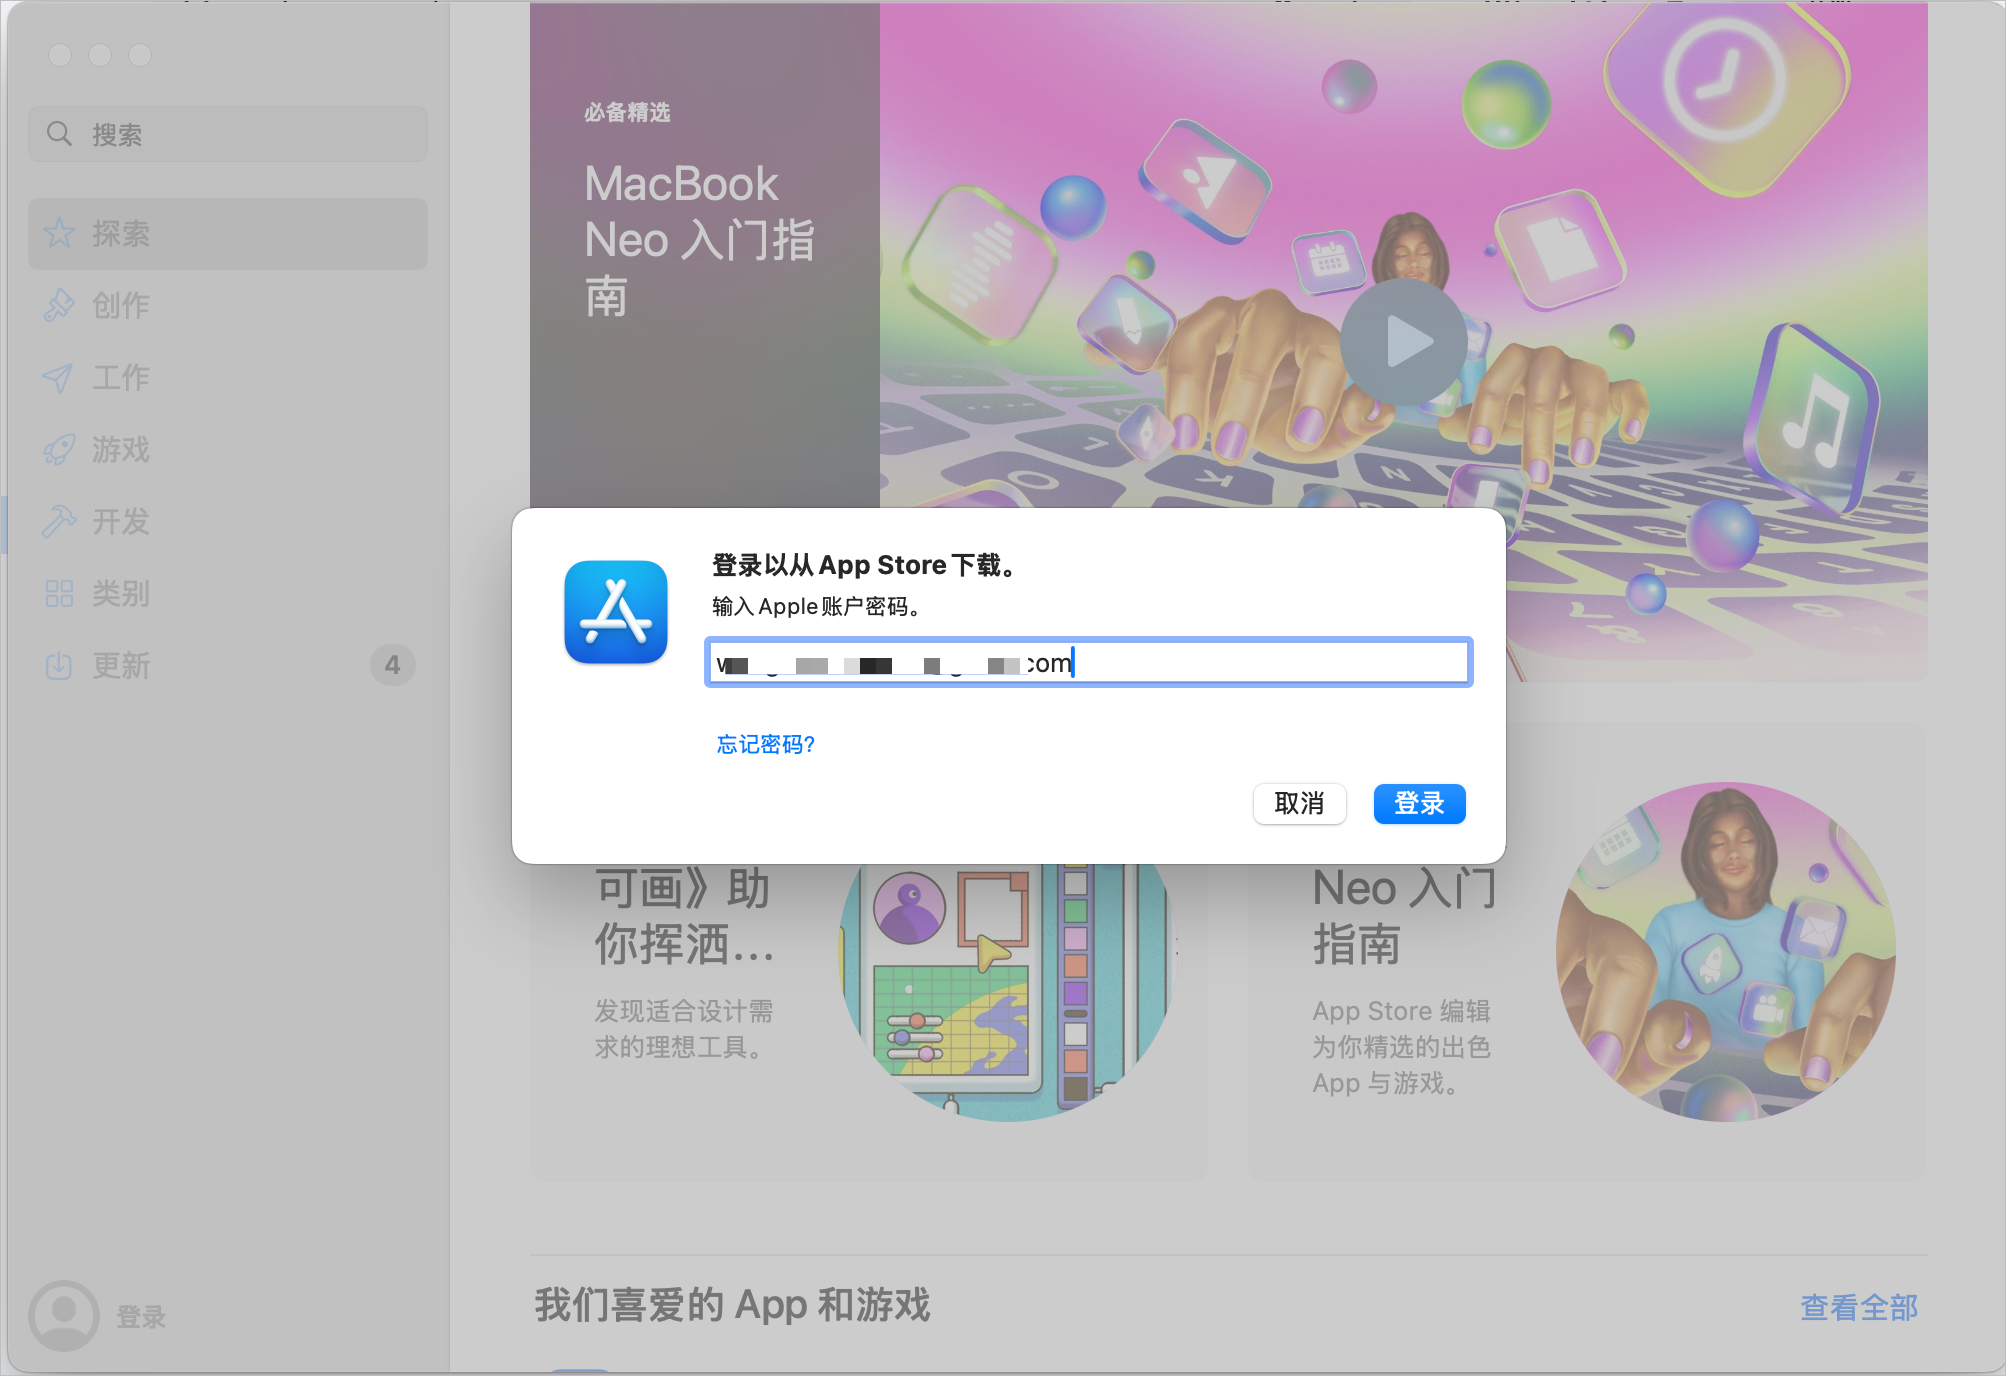Viewport: 2006px width, 1376px height.
Task: Focus the Apple account password field
Action: pyautogui.click(x=1088, y=662)
